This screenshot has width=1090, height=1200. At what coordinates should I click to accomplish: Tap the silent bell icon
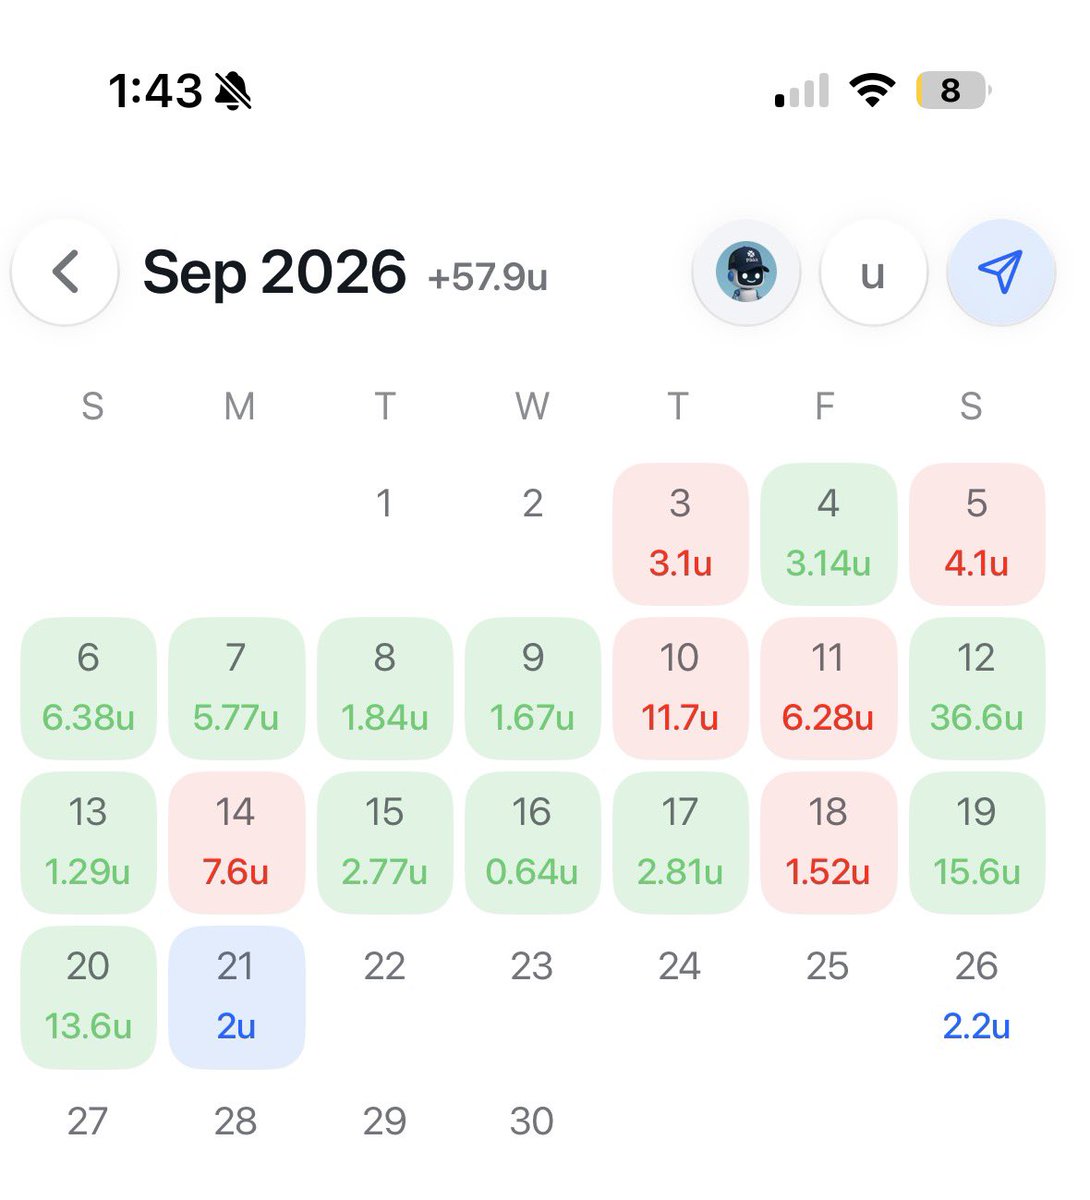[233, 91]
